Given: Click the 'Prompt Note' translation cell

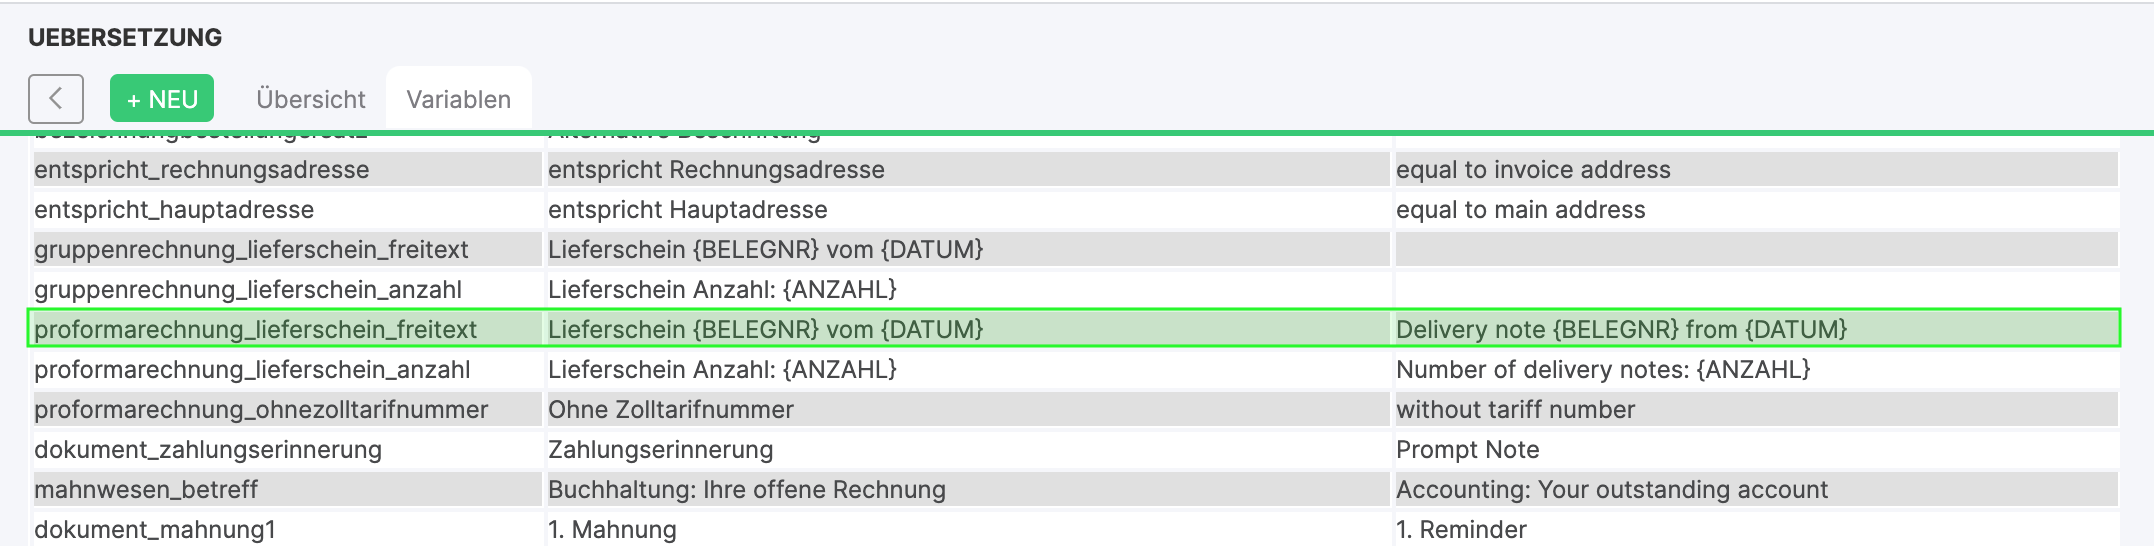Looking at the screenshot, I should [x=1467, y=450].
